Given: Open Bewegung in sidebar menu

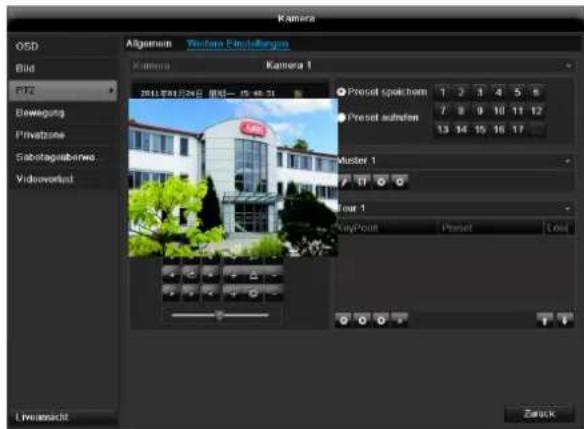Looking at the screenshot, I should (x=63, y=113).
